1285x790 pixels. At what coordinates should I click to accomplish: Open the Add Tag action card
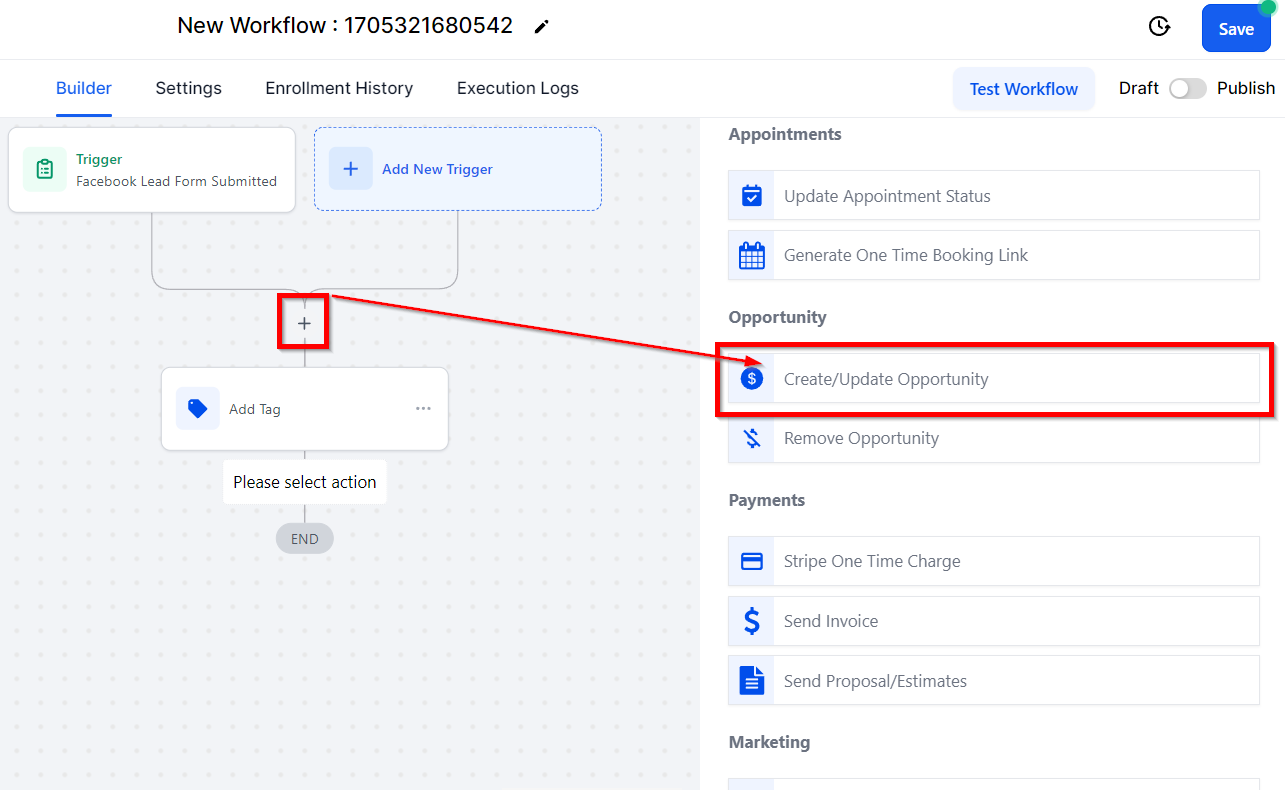click(x=305, y=408)
